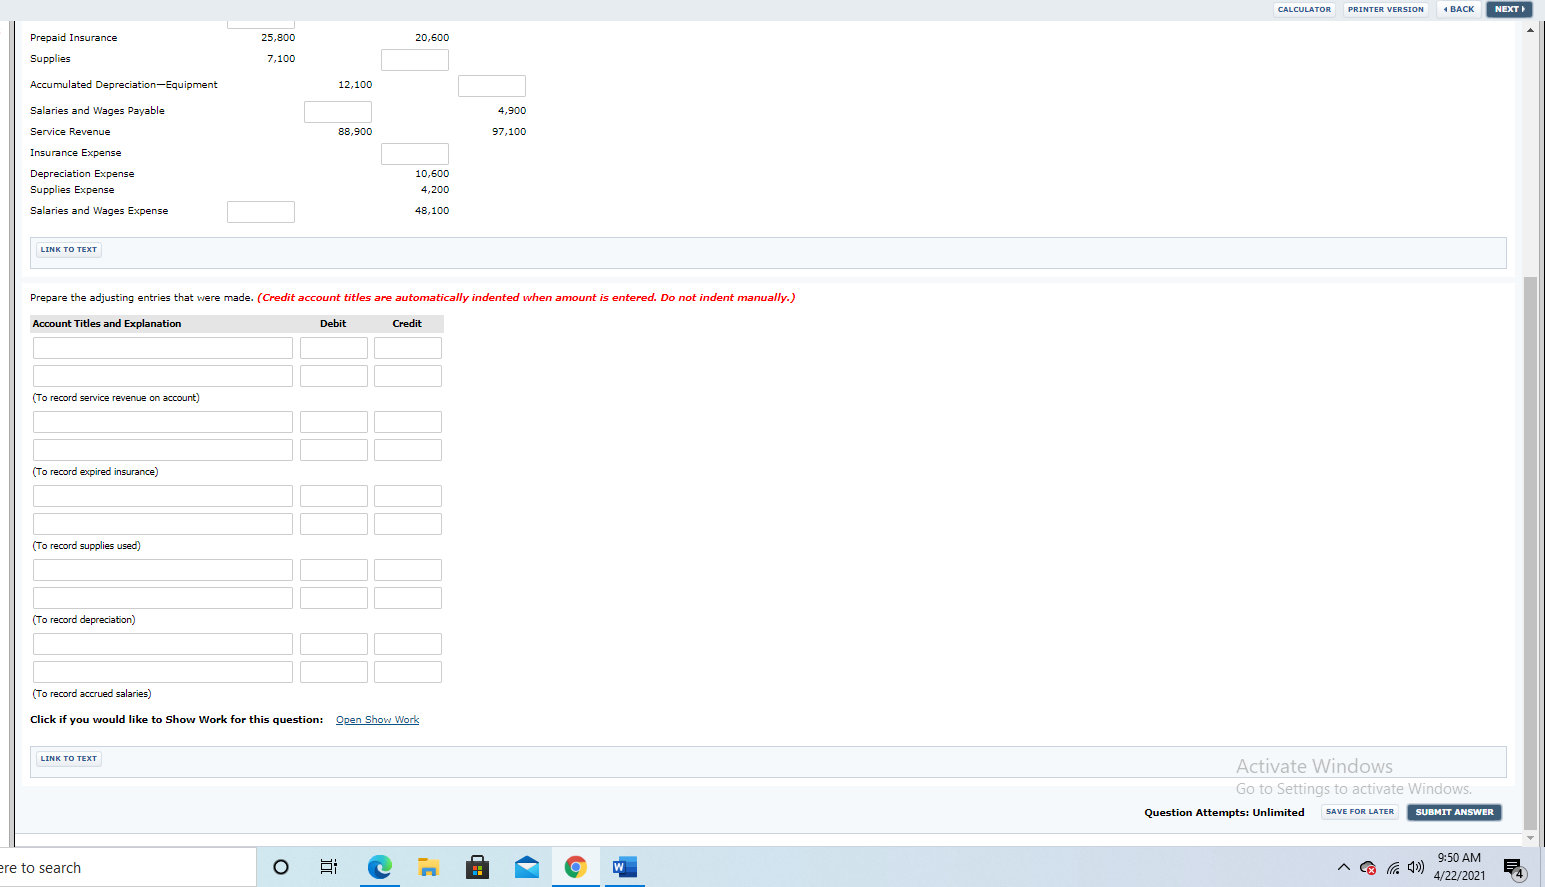
Task: Open the Show Work link
Action: pyautogui.click(x=377, y=719)
